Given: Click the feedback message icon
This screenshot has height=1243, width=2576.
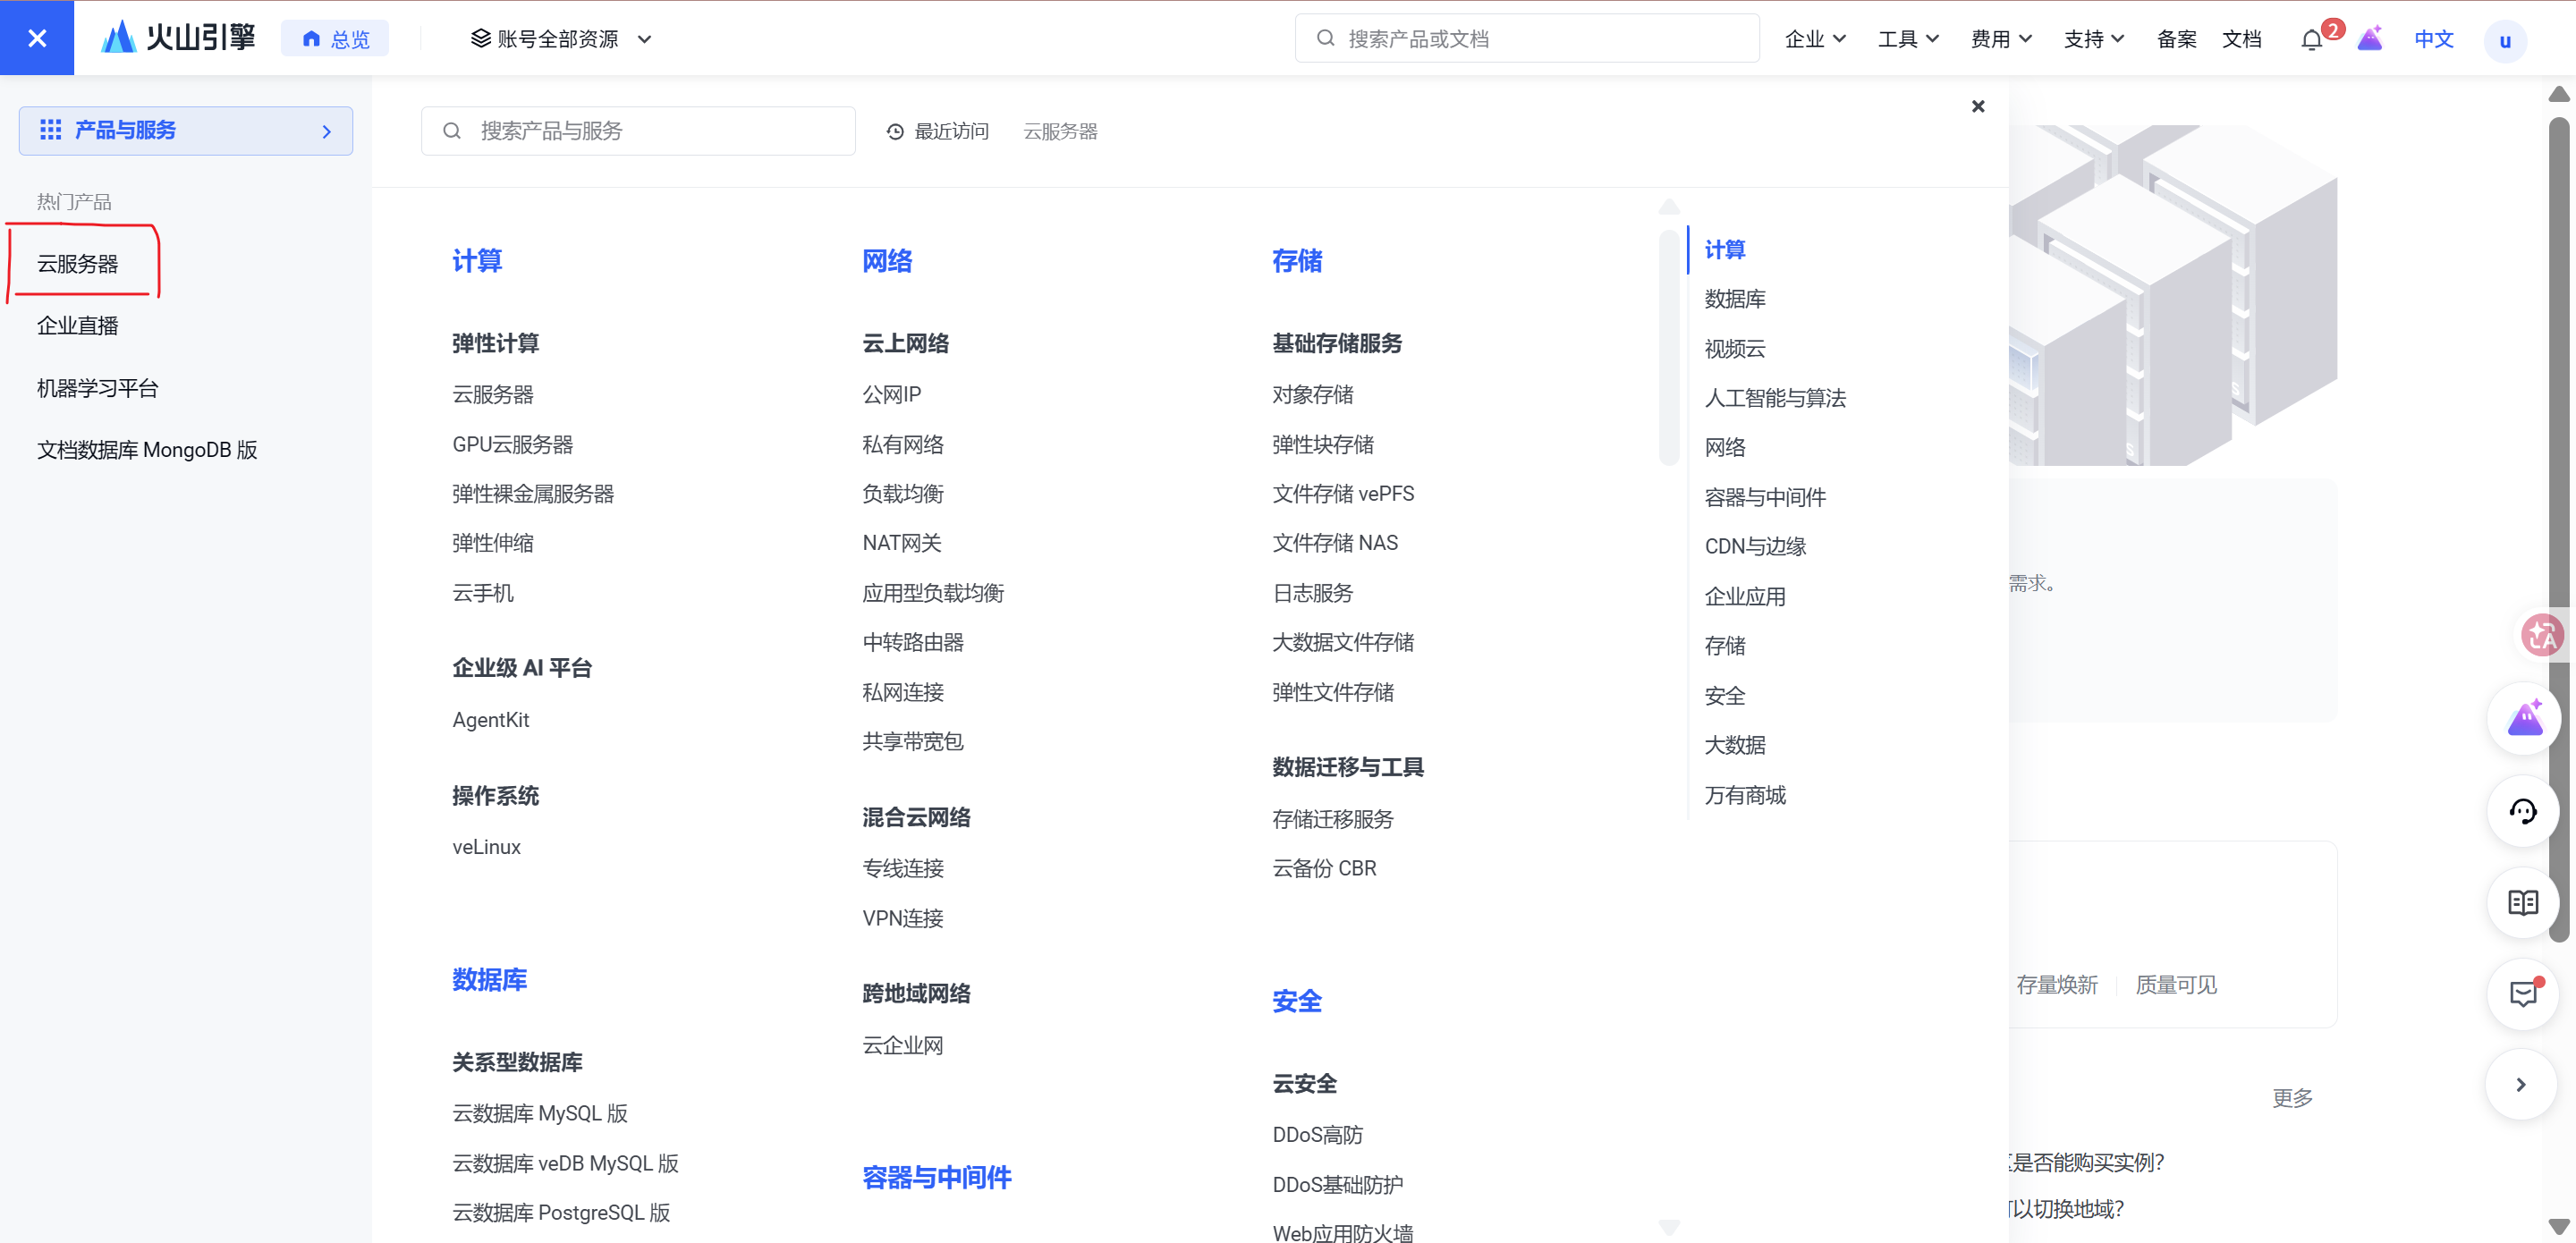Looking at the screenshot, I should click(x=2523, y=994).
